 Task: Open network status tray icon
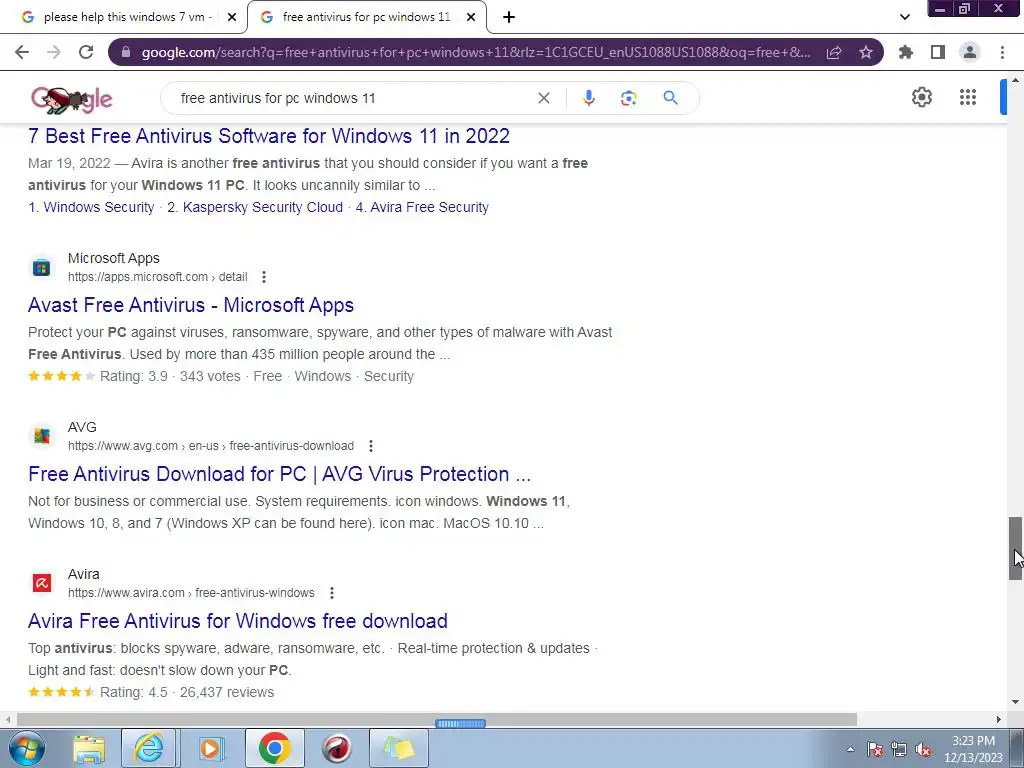pos(899,750)
